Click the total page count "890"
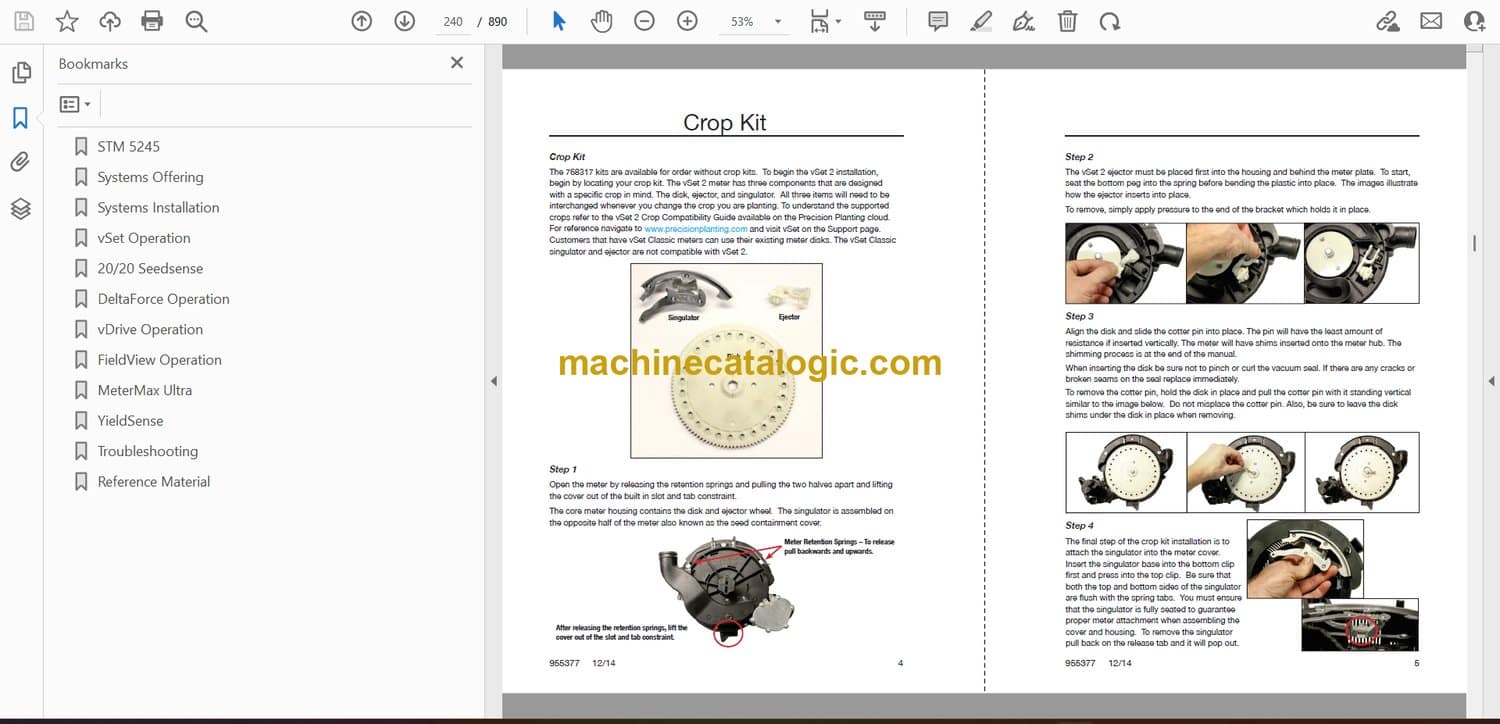 (498, 21)
